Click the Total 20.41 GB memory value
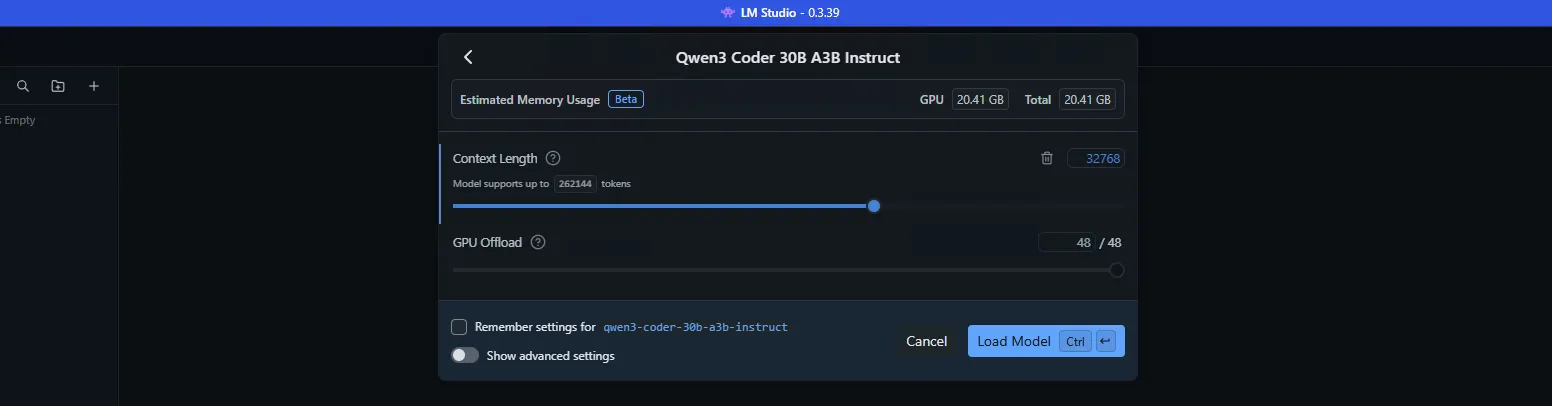 pos(1088,100)
